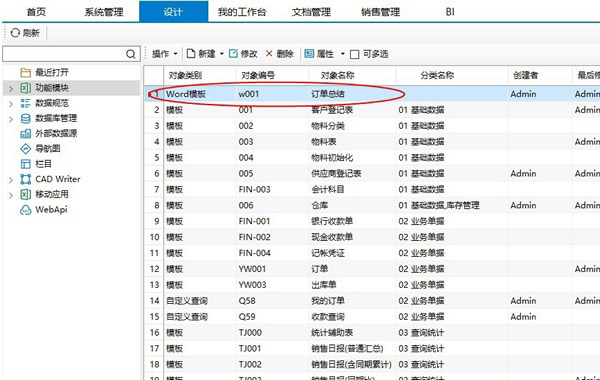The height and width of the screenshot is (380, 600).
Task: Click the CAD Writer icon
Action: pos(26,179)
